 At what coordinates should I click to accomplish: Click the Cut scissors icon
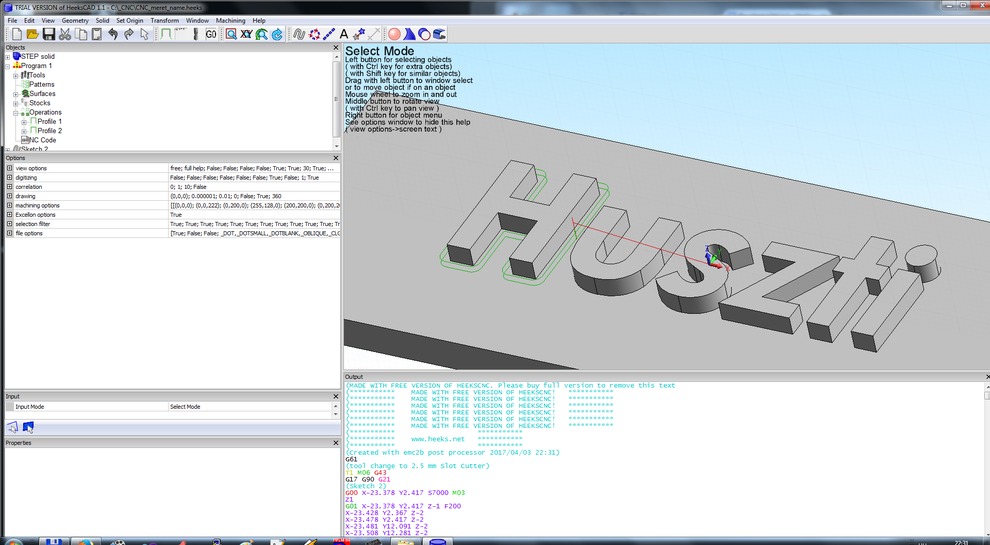(x=64, y=34)
